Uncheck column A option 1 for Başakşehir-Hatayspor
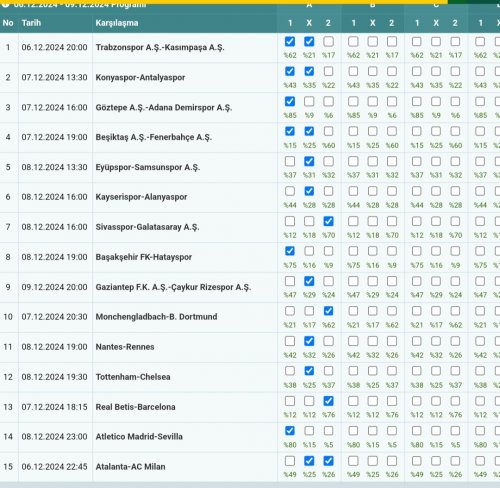Viewport: 500px width, 488px height. click(x=290, y=251)
